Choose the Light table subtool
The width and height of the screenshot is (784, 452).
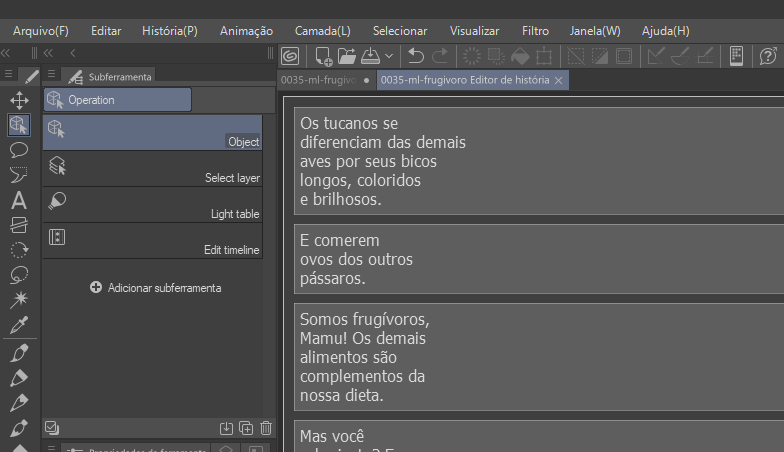(x=152, y=204)
